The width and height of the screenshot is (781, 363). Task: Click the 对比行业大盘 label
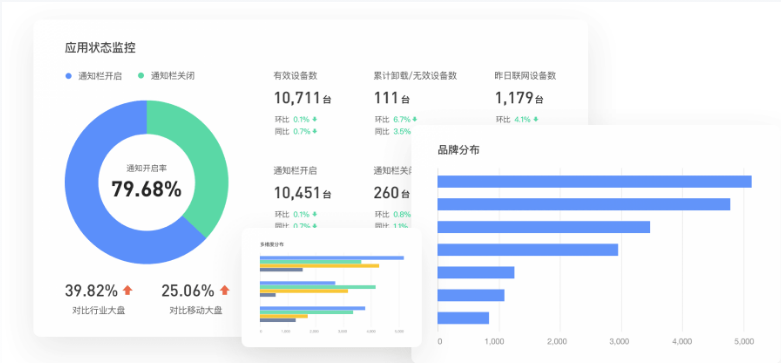99,310
